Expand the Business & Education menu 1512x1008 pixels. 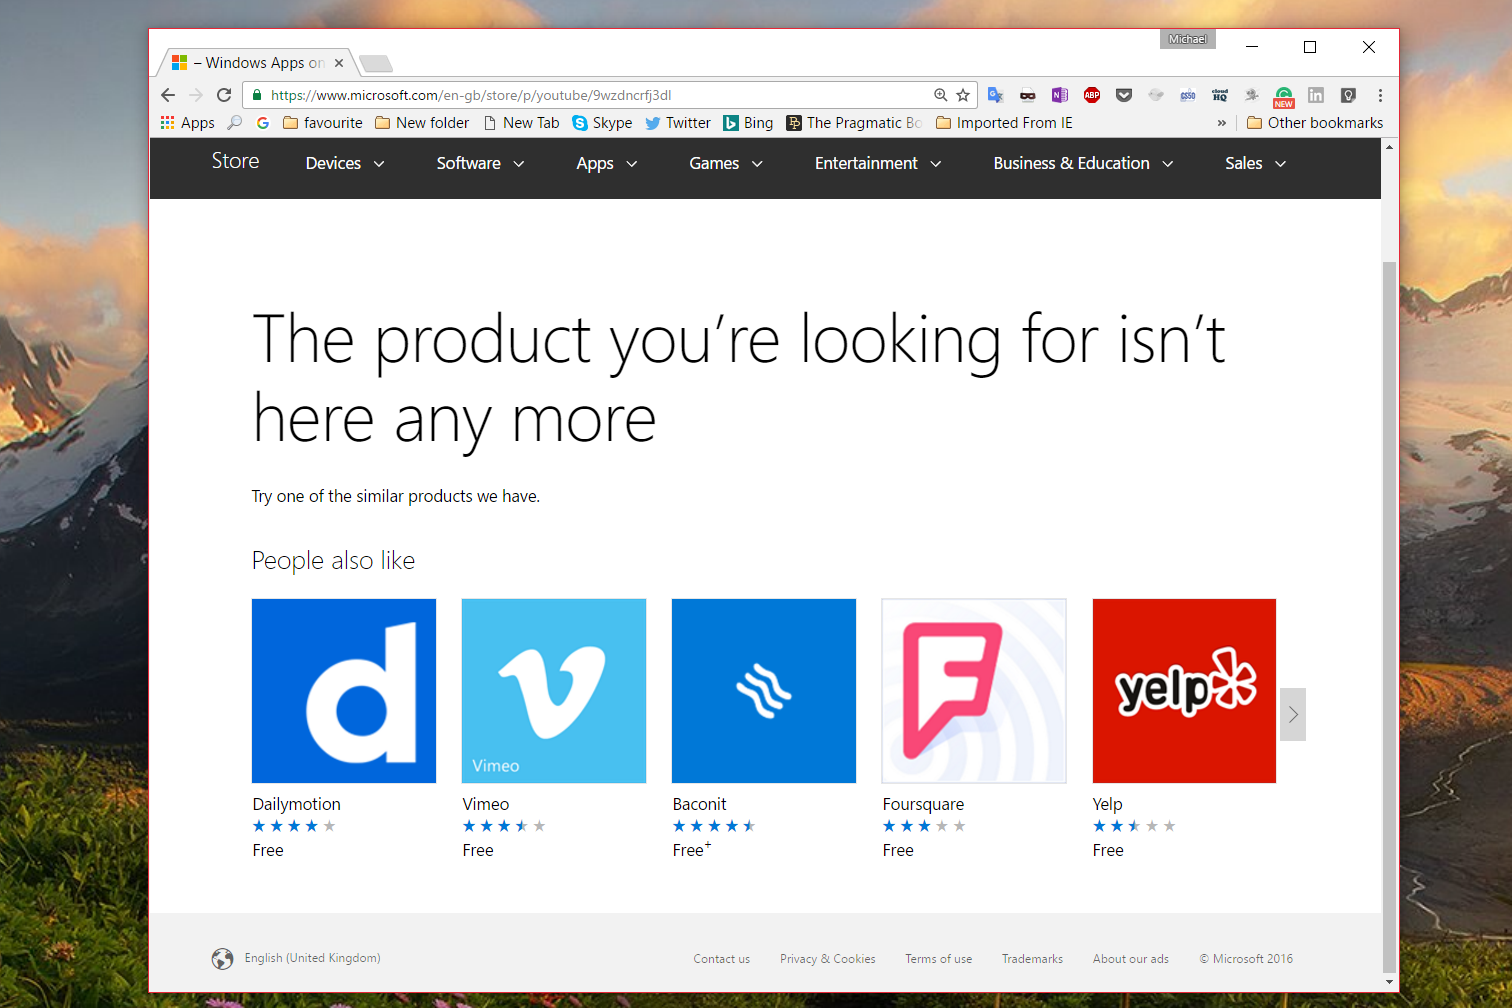(x=1083, y=164)
